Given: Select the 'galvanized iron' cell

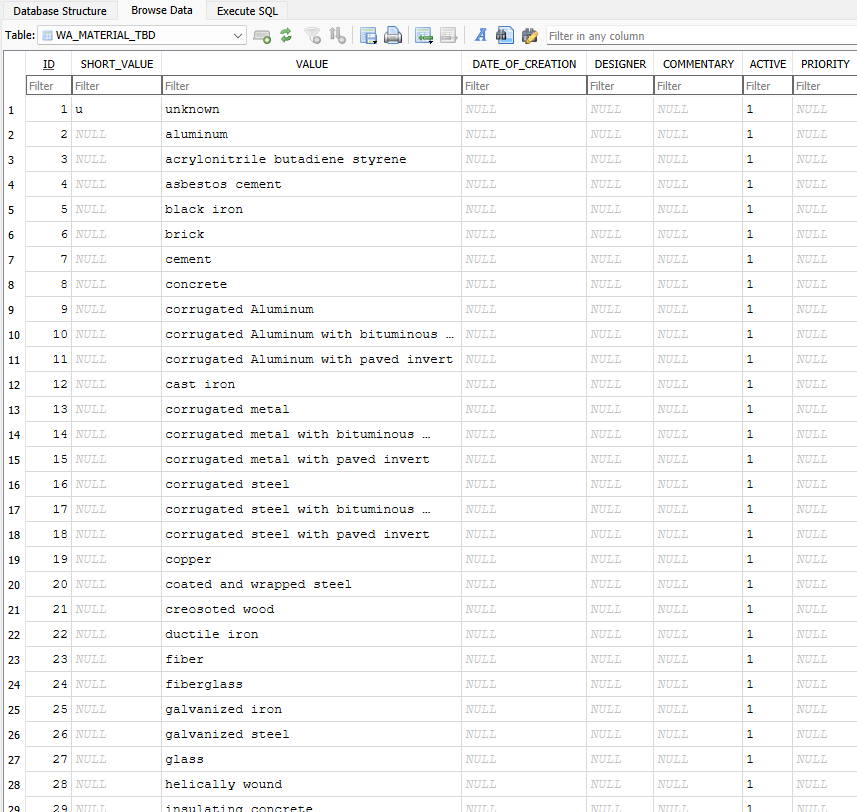Looking at the screenshot, I should point(312,709).
